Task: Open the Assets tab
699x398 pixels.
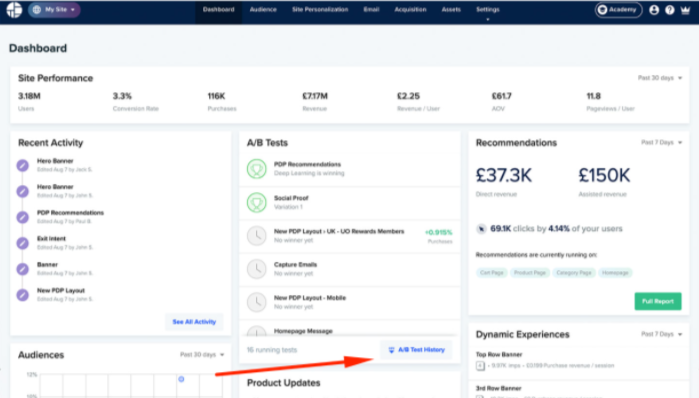Action: pos(451,10)
